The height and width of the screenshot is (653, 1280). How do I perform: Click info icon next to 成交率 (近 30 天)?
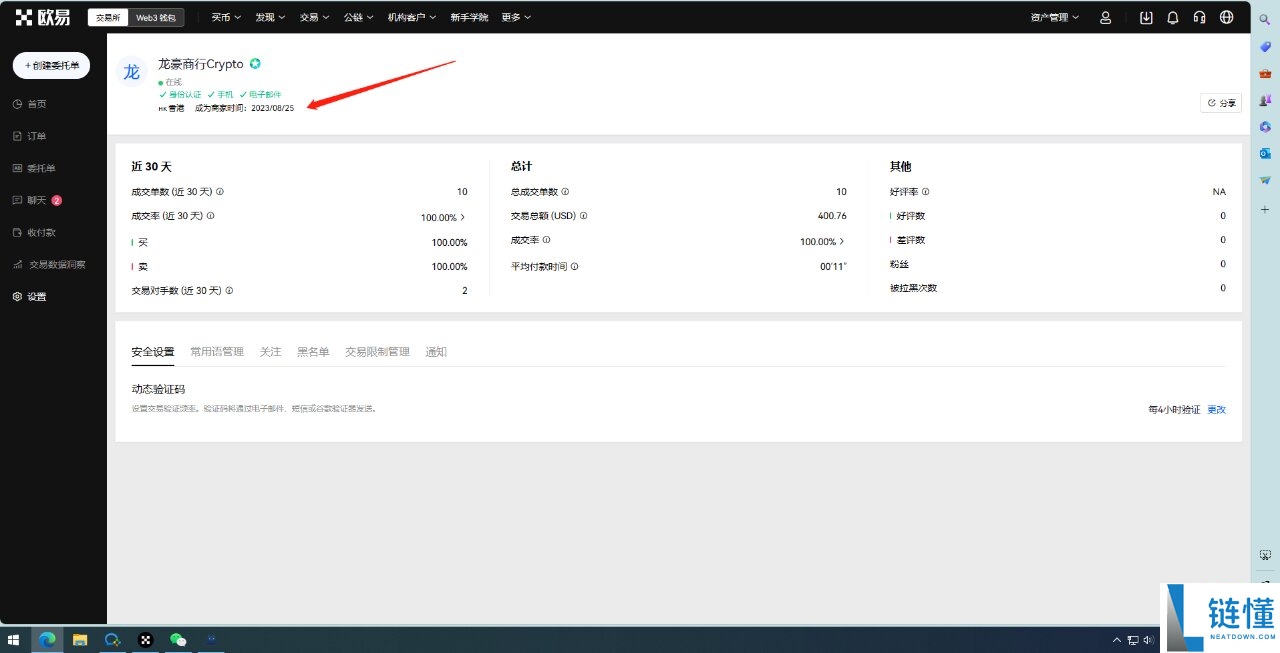(210, 216)
